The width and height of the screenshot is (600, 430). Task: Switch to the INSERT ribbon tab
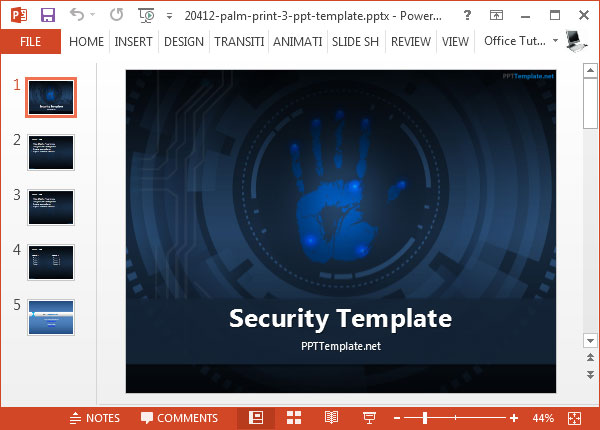pyautogui.click(x=133, y=41)
